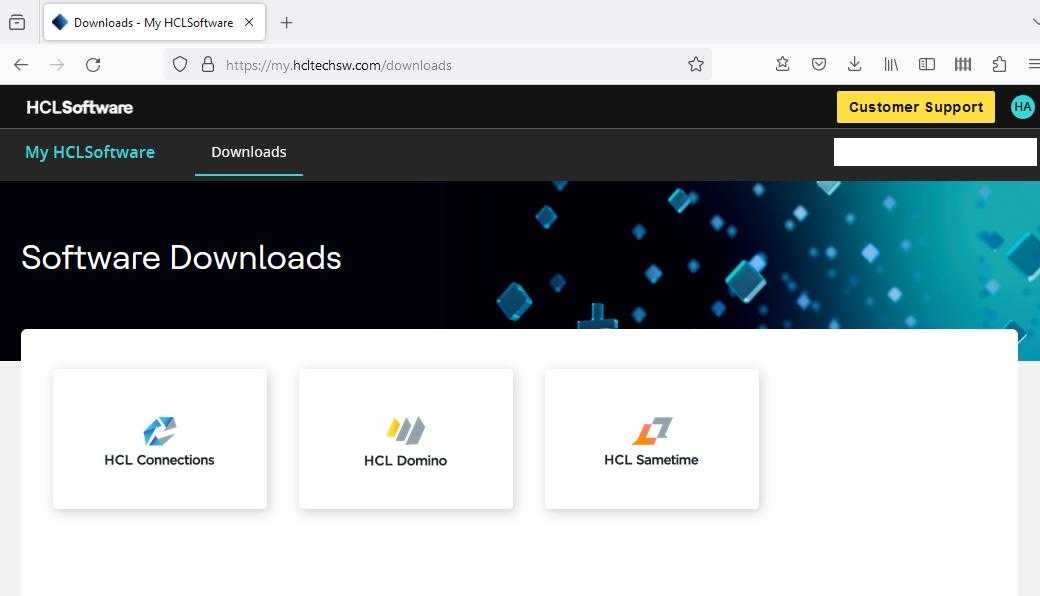Save page to Pocket
This screenshot has height=596, width=1040.
pos(818,64)
